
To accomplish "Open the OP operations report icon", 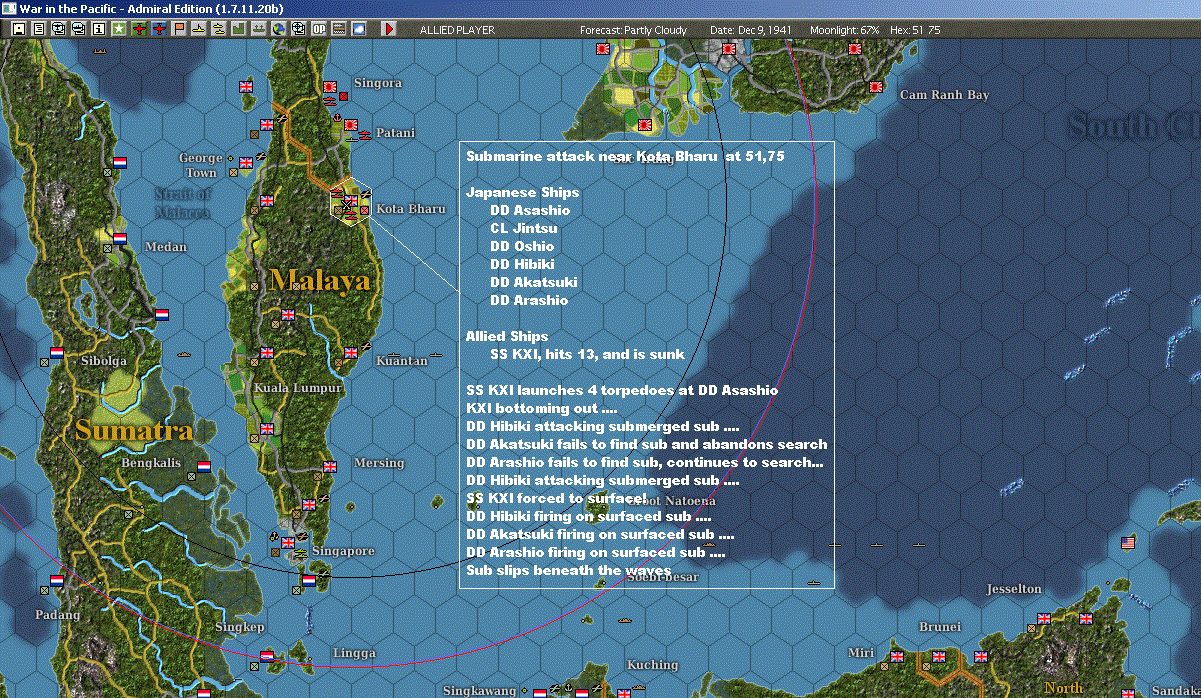I will tap(318, 30).
